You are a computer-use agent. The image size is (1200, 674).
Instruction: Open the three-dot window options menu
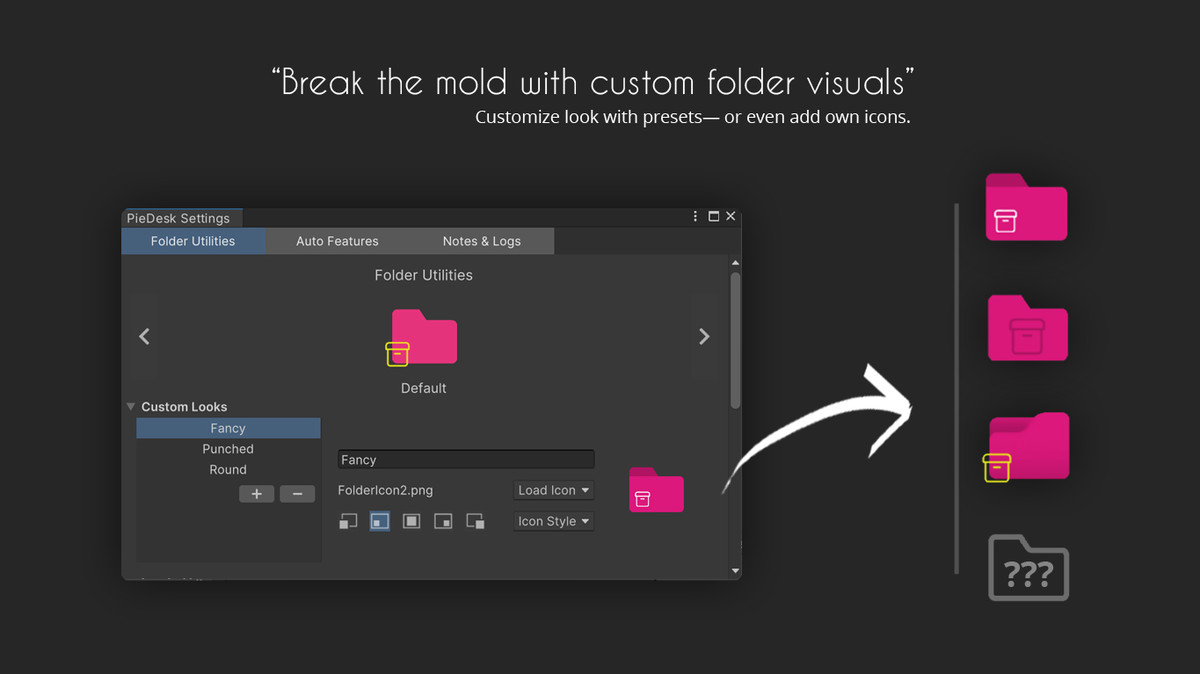pyautogui.click(x=696, y=216)
